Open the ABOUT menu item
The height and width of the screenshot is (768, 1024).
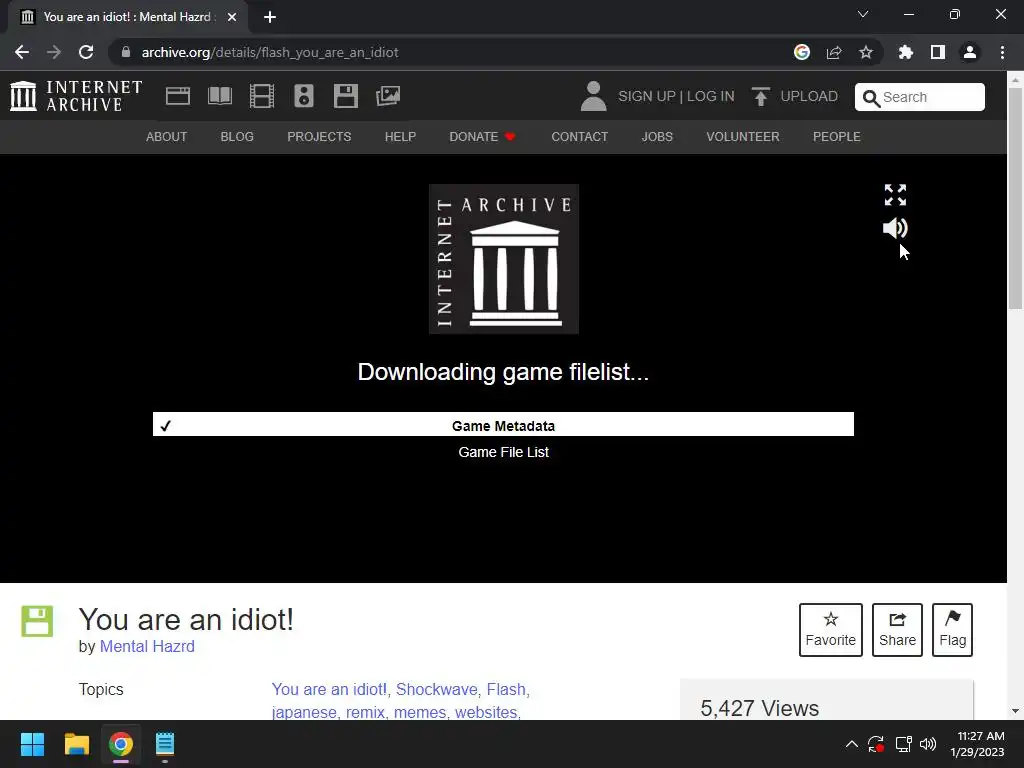pos(167,136)
